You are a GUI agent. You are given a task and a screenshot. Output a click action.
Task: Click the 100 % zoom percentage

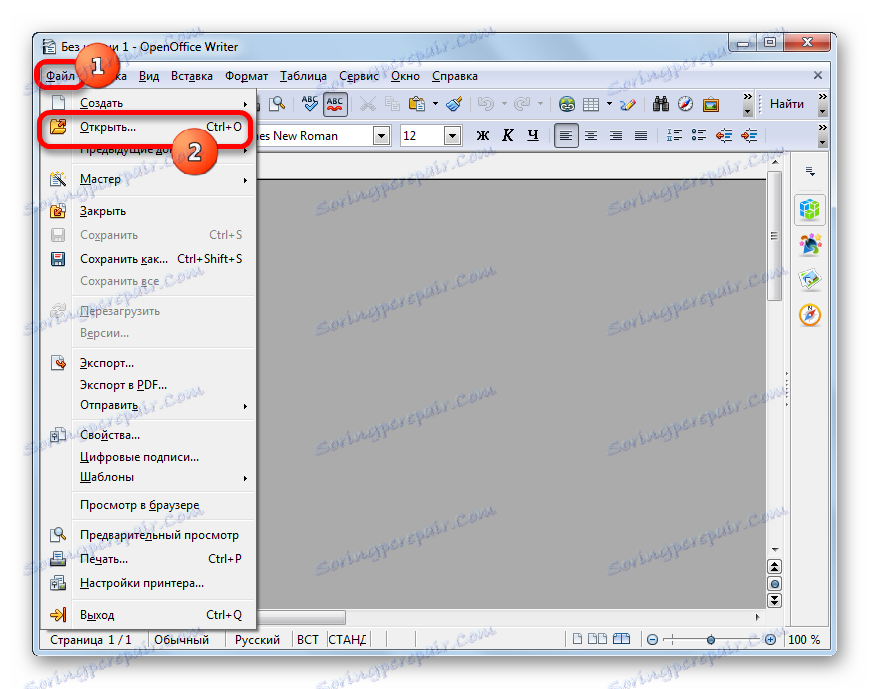point(804,640)
